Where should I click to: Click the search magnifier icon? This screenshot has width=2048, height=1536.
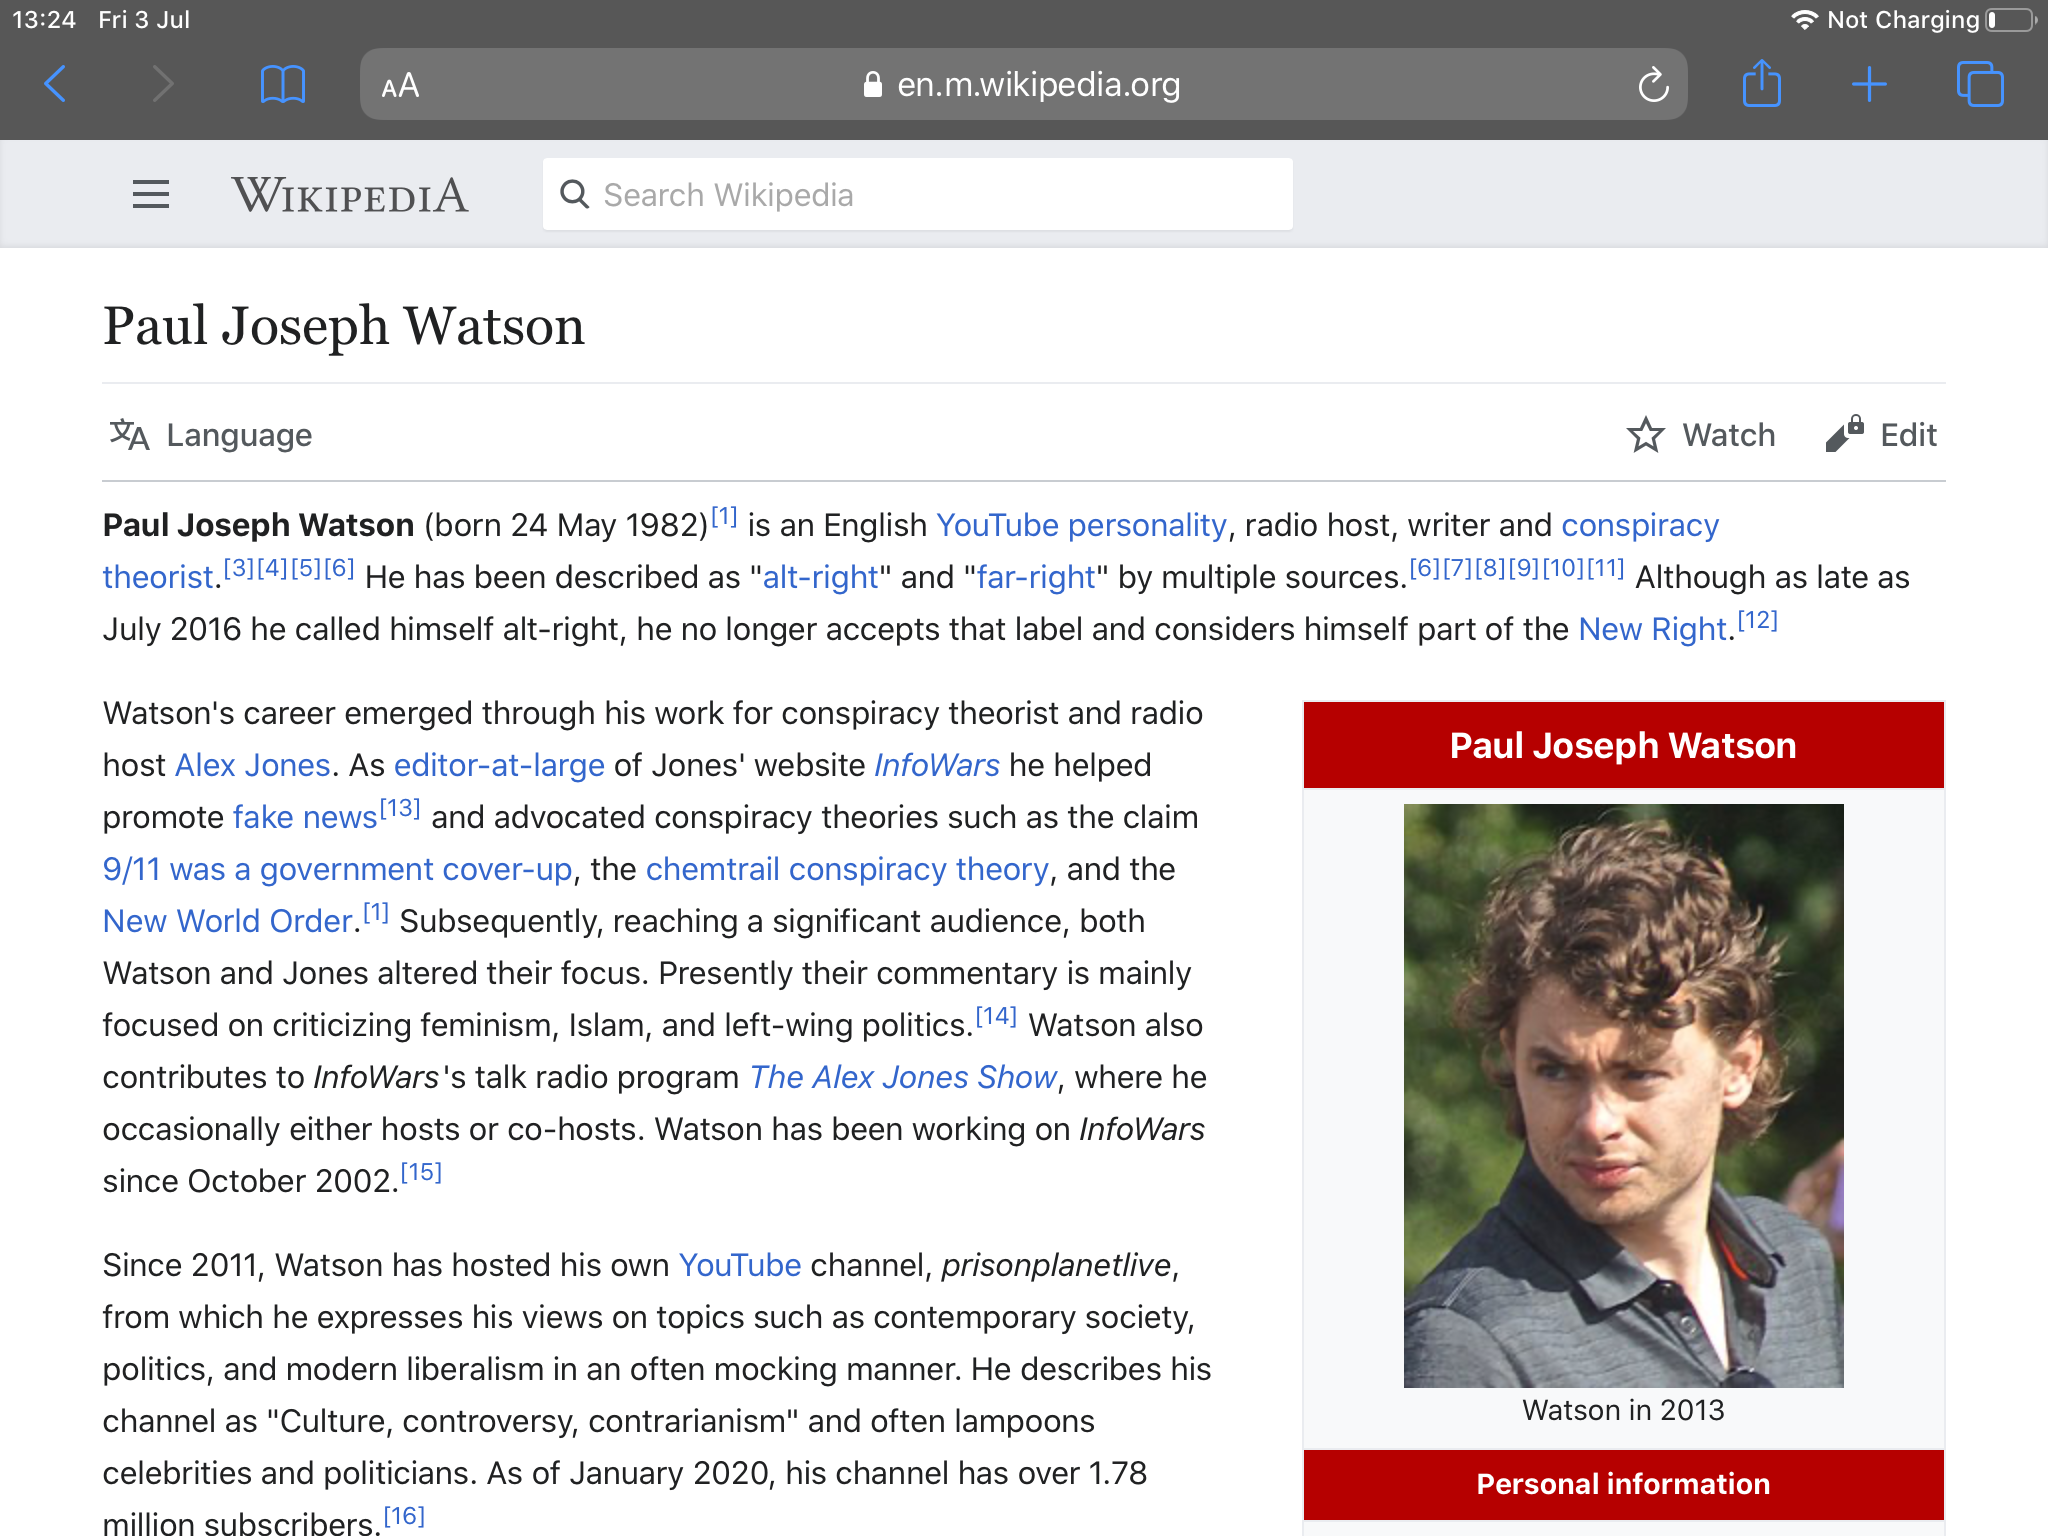click(575, 194)
